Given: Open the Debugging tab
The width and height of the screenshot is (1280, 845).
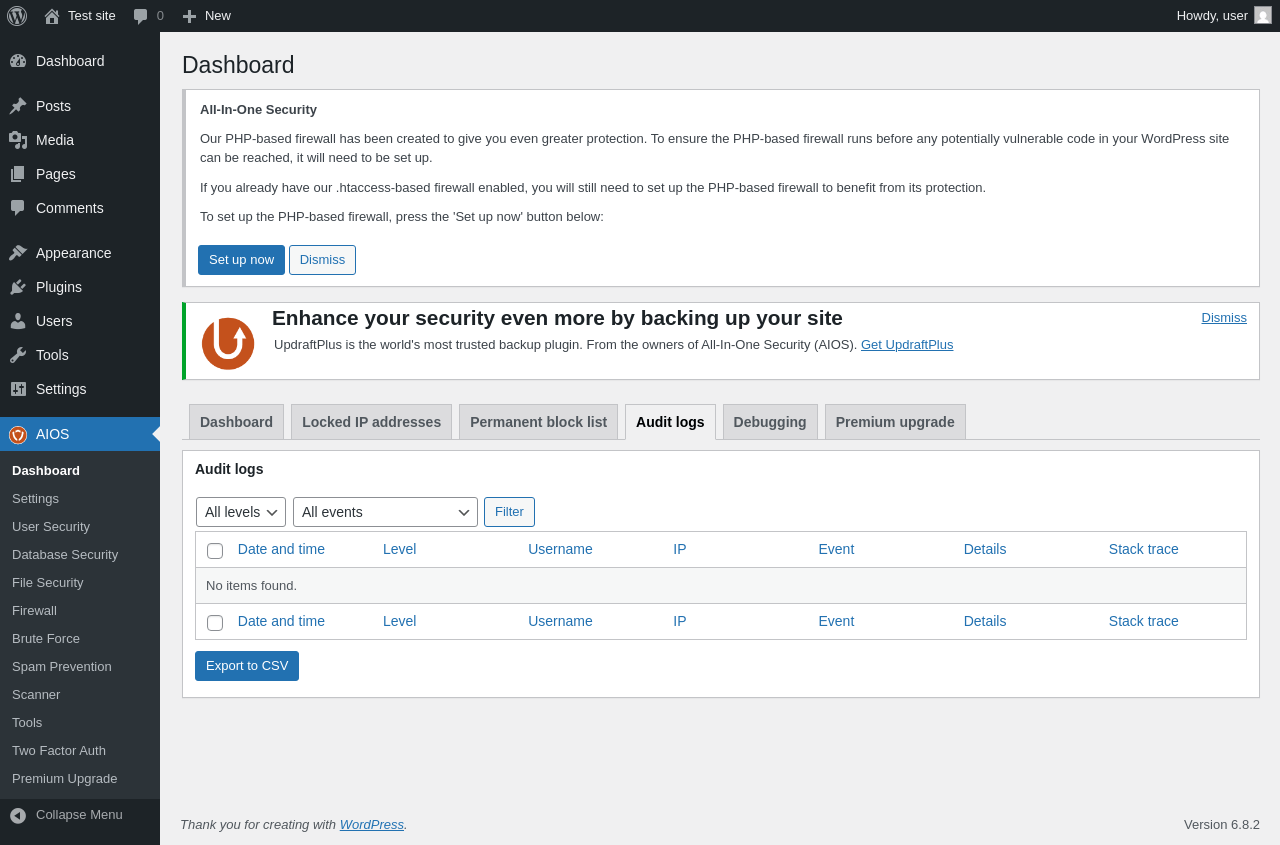Looking at the screenshot, I should 770,422.
